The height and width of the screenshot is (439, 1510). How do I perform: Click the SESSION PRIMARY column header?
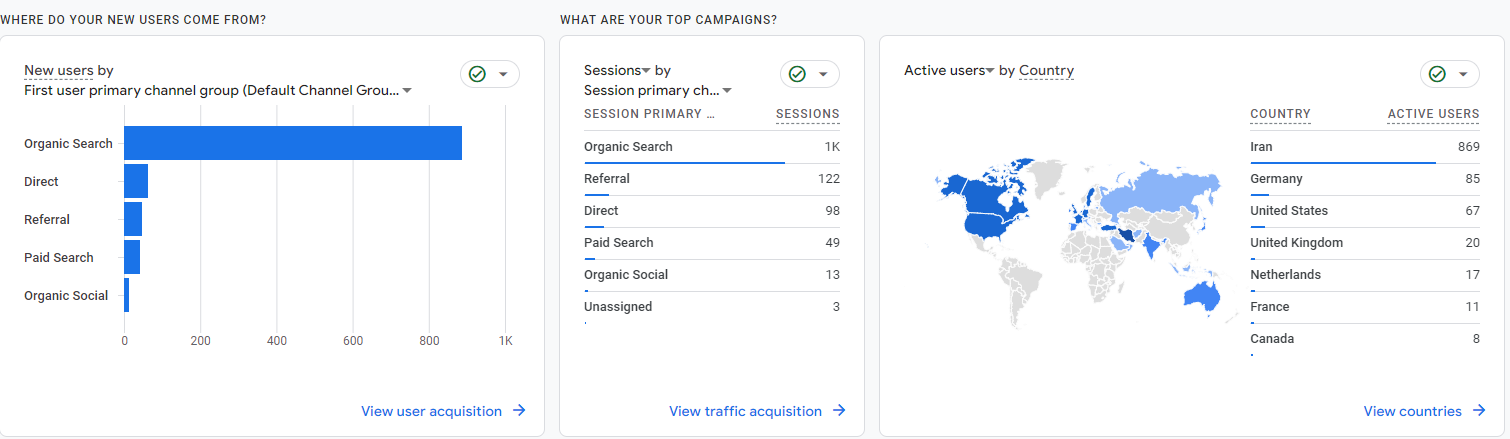point(650,114)
